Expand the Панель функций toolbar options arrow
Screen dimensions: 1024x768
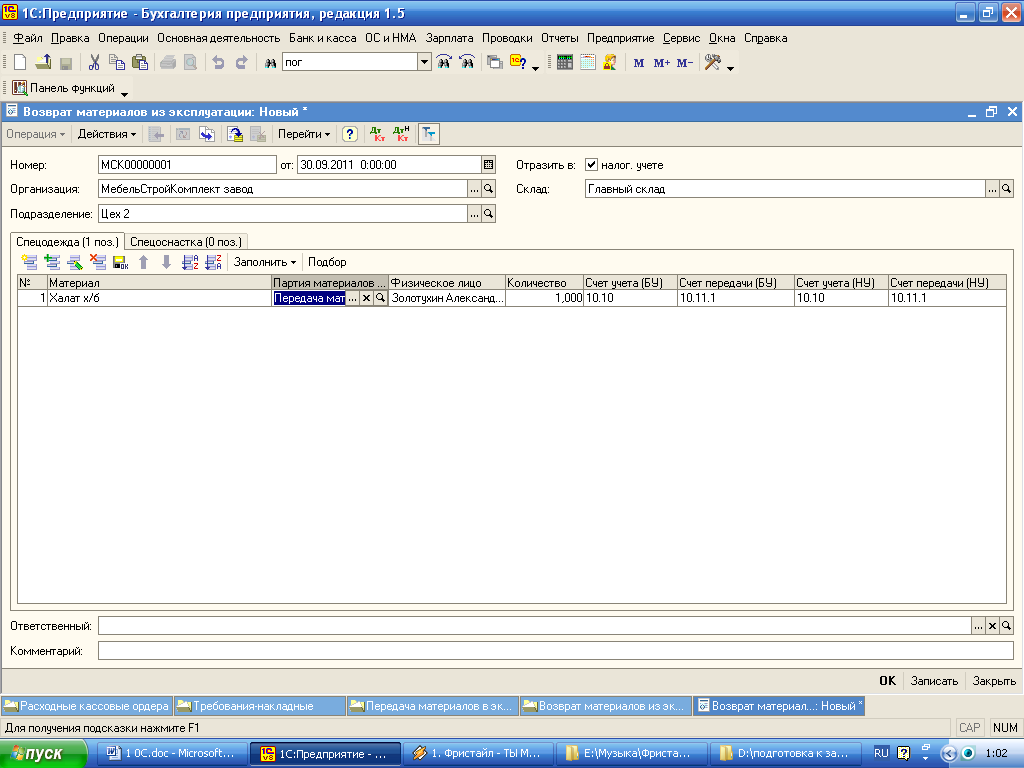(x=124, y=95)
